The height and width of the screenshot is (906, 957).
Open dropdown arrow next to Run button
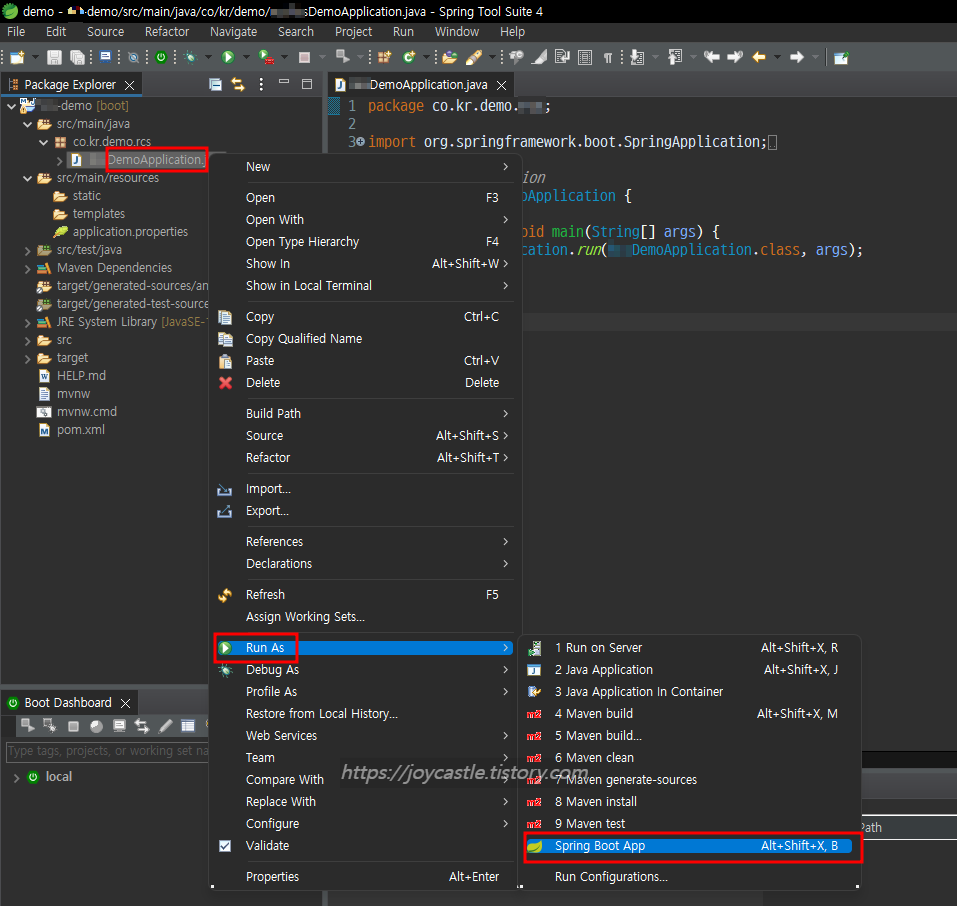(246, 57)
